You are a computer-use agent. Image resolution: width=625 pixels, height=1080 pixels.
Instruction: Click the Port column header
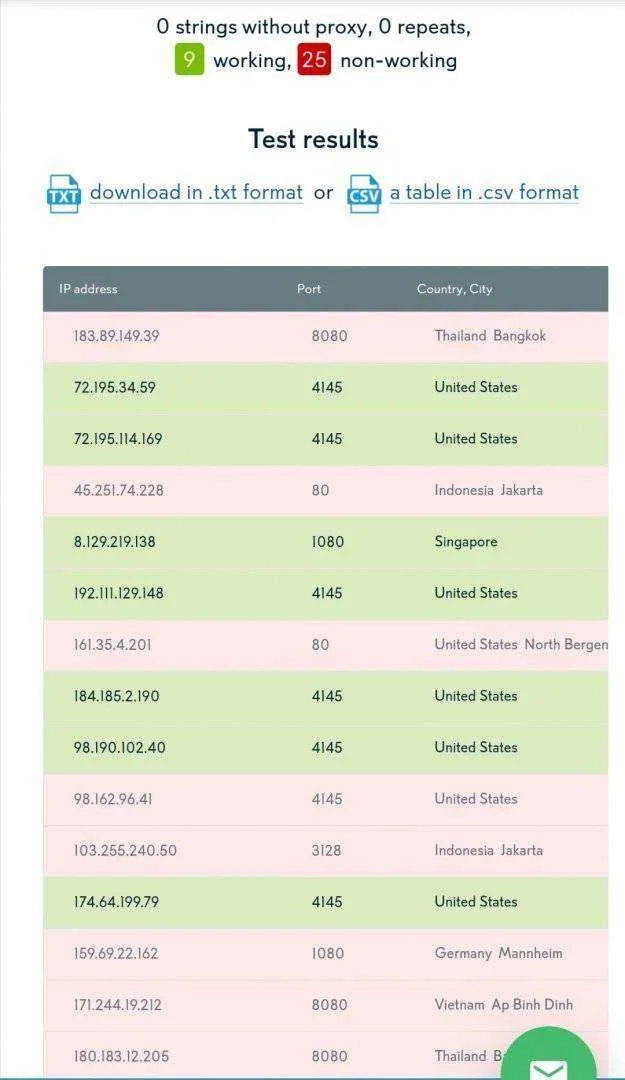(x=309, y=289)
